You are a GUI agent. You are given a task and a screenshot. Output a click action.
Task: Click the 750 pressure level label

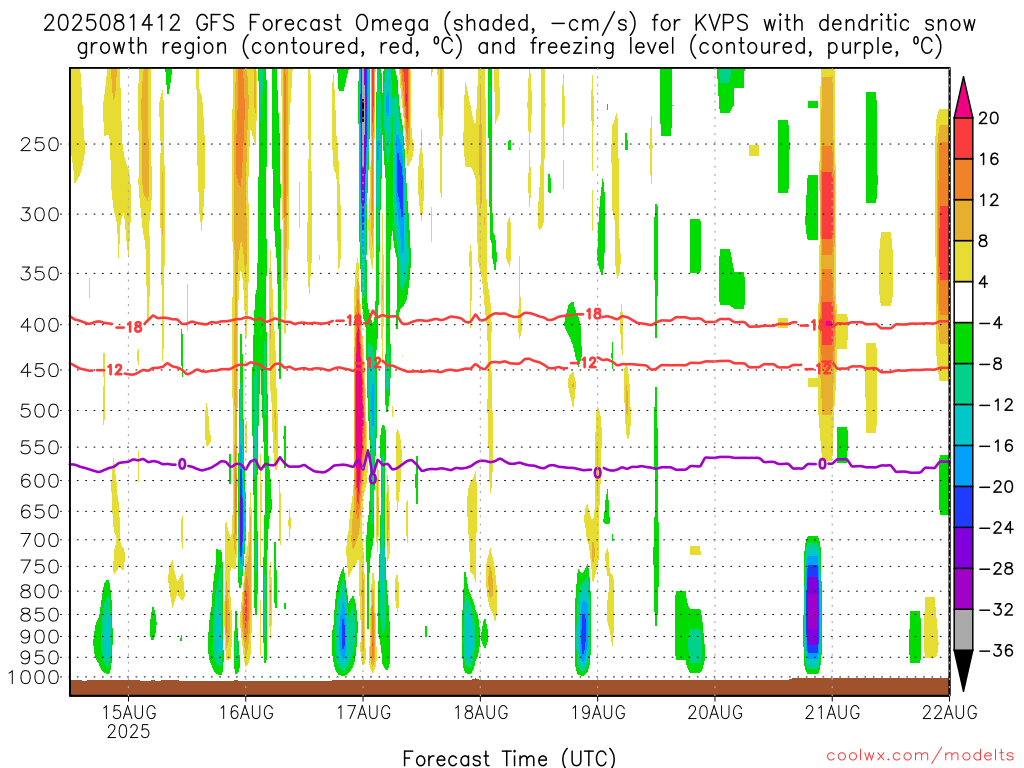[40, 567]
